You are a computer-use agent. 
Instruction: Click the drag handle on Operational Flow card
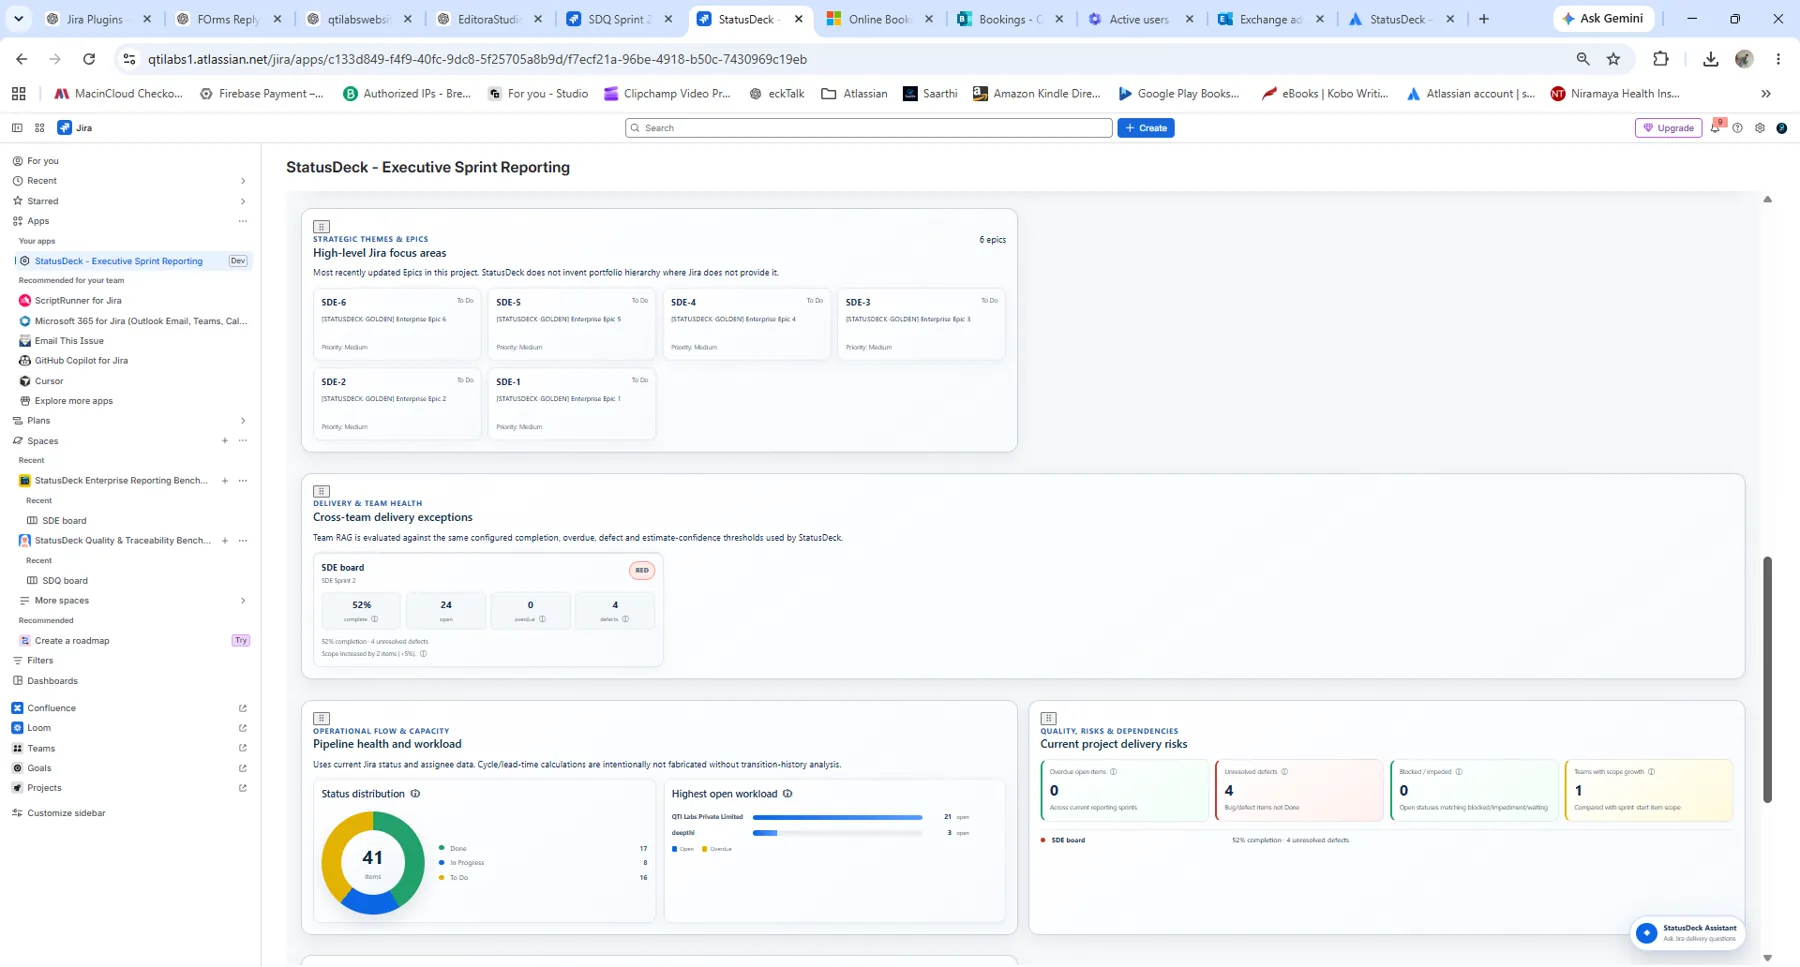coord(321,718)
